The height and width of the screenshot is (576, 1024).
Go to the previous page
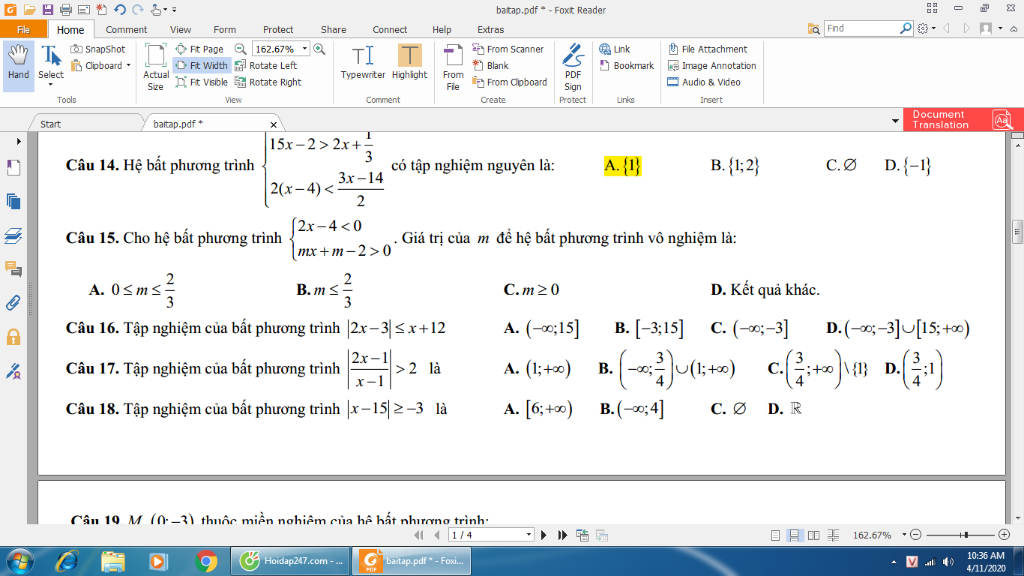(436, 535)
